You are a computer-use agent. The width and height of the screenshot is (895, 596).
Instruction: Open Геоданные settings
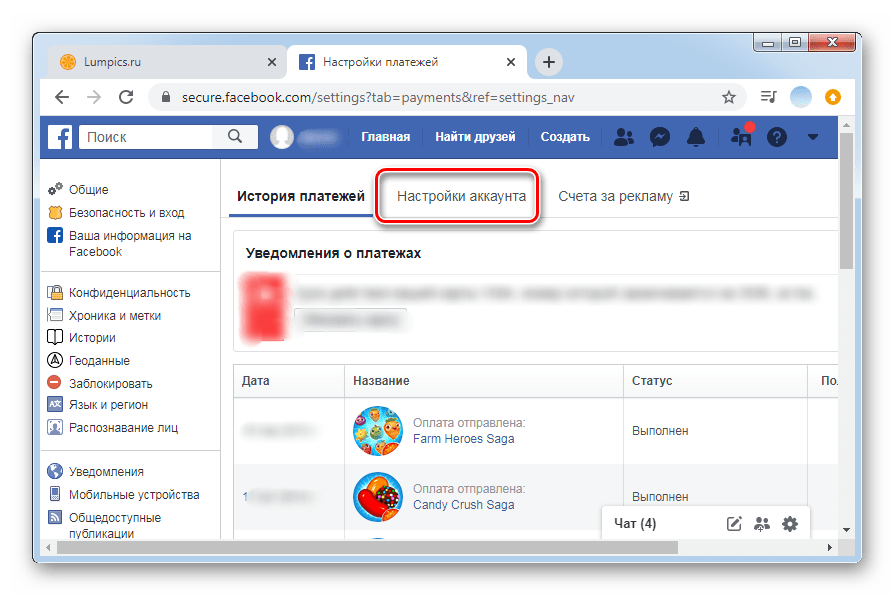[x=99, y=361]
